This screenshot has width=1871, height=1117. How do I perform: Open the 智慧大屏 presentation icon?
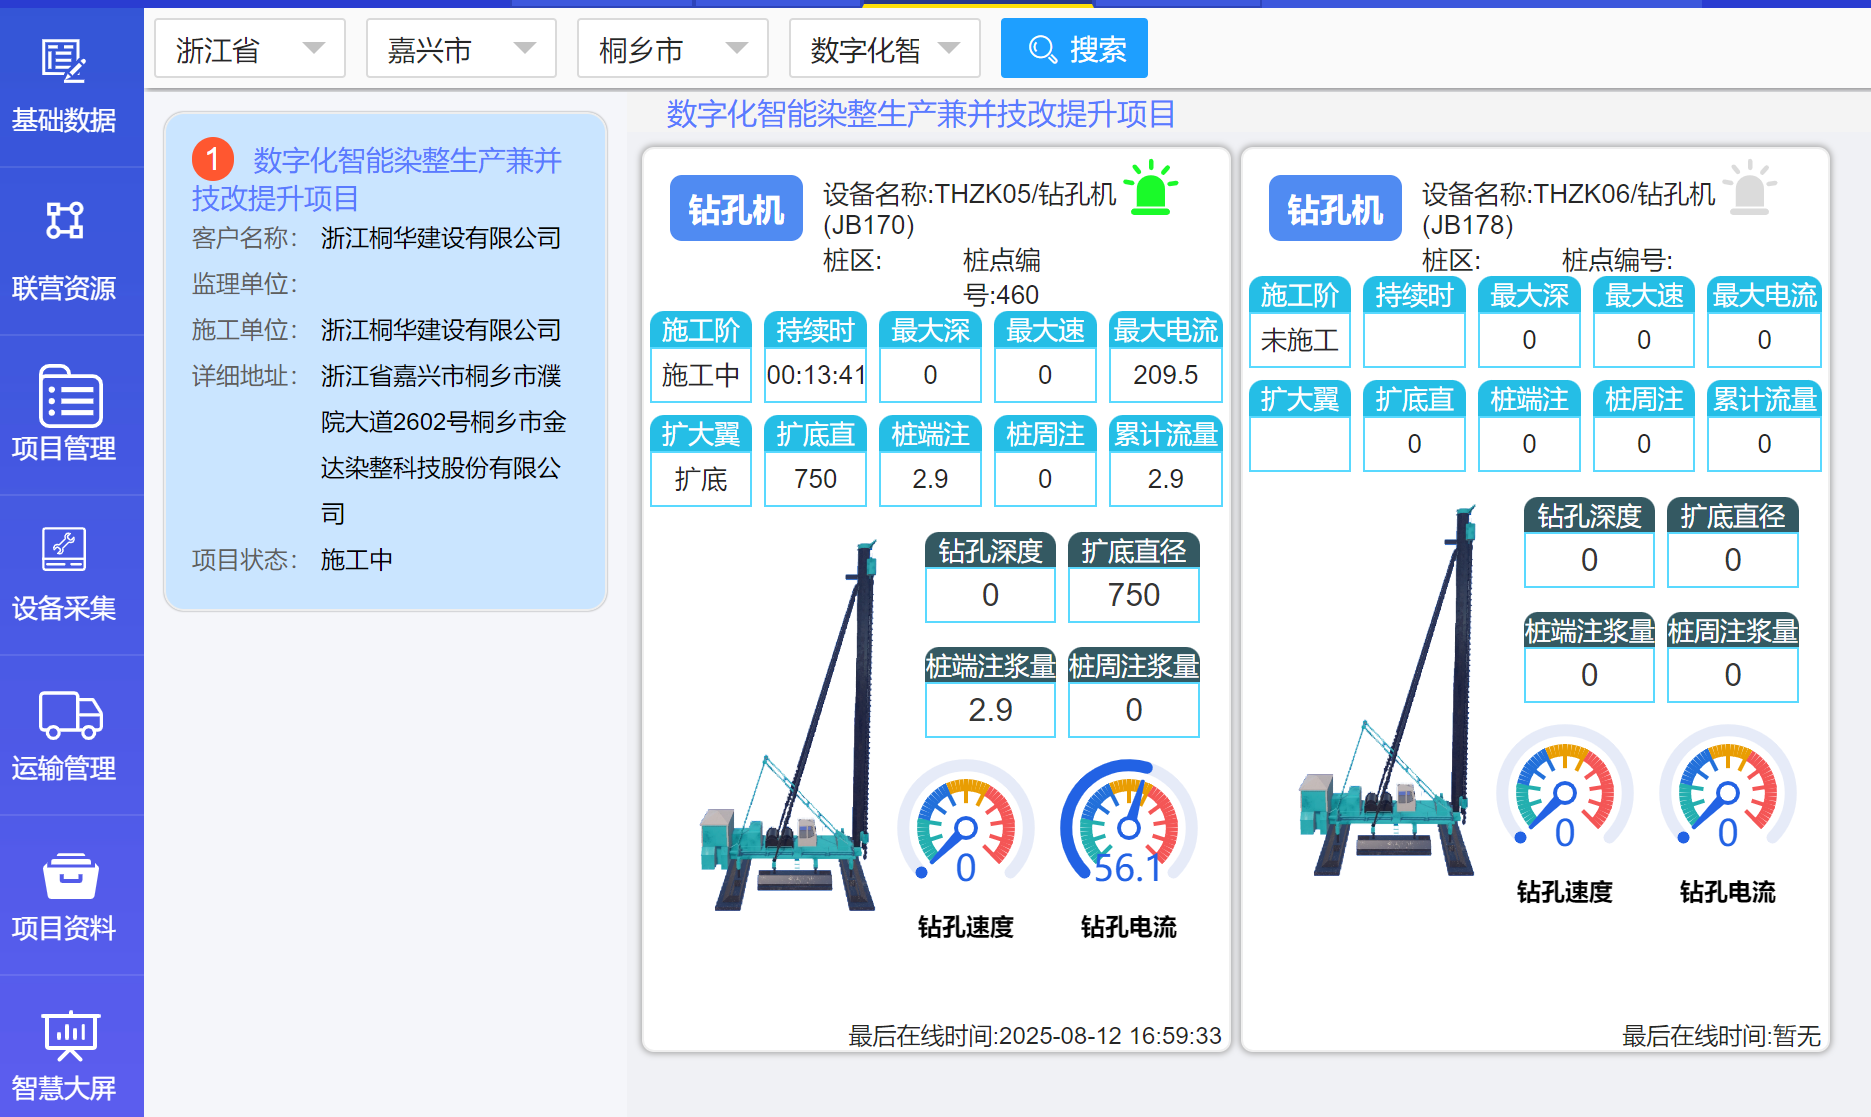(x=70, y=1035)
